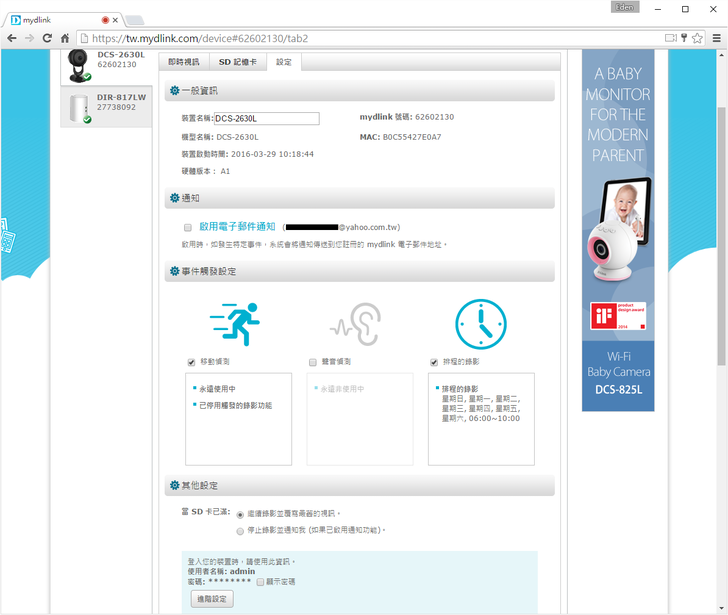The height and width of the screenshot is (615, 728).
Task: Close the mydlink browser tab
Action: point(115,20)
